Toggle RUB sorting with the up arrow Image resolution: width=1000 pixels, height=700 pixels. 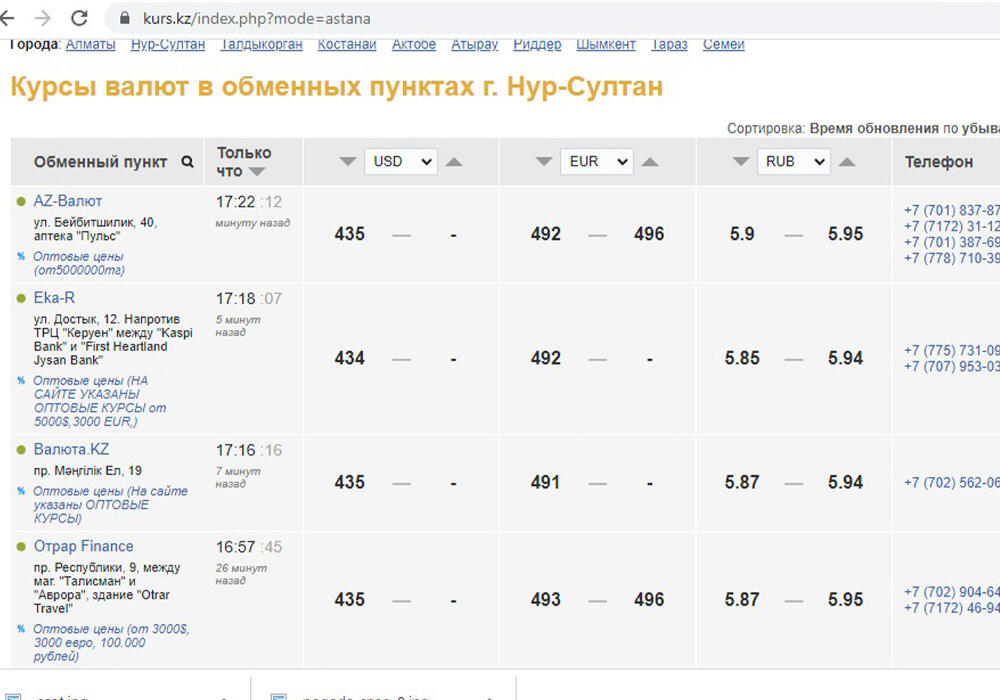(847, 161)
